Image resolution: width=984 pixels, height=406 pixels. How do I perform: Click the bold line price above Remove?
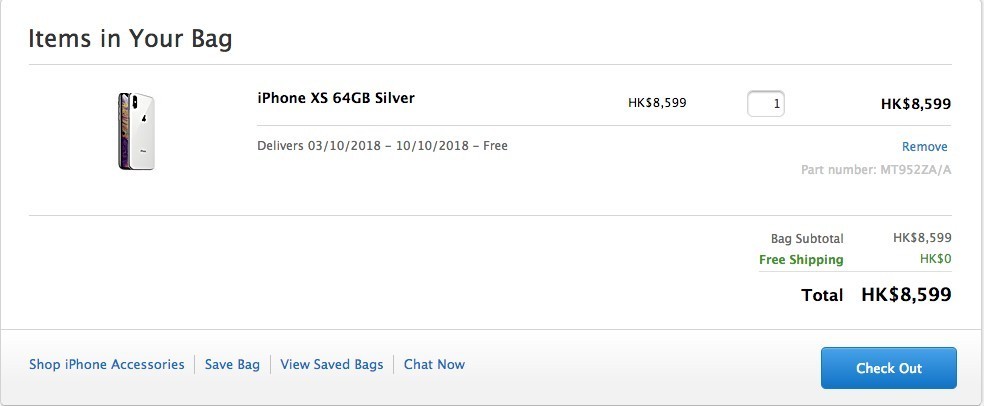(915, 103)
